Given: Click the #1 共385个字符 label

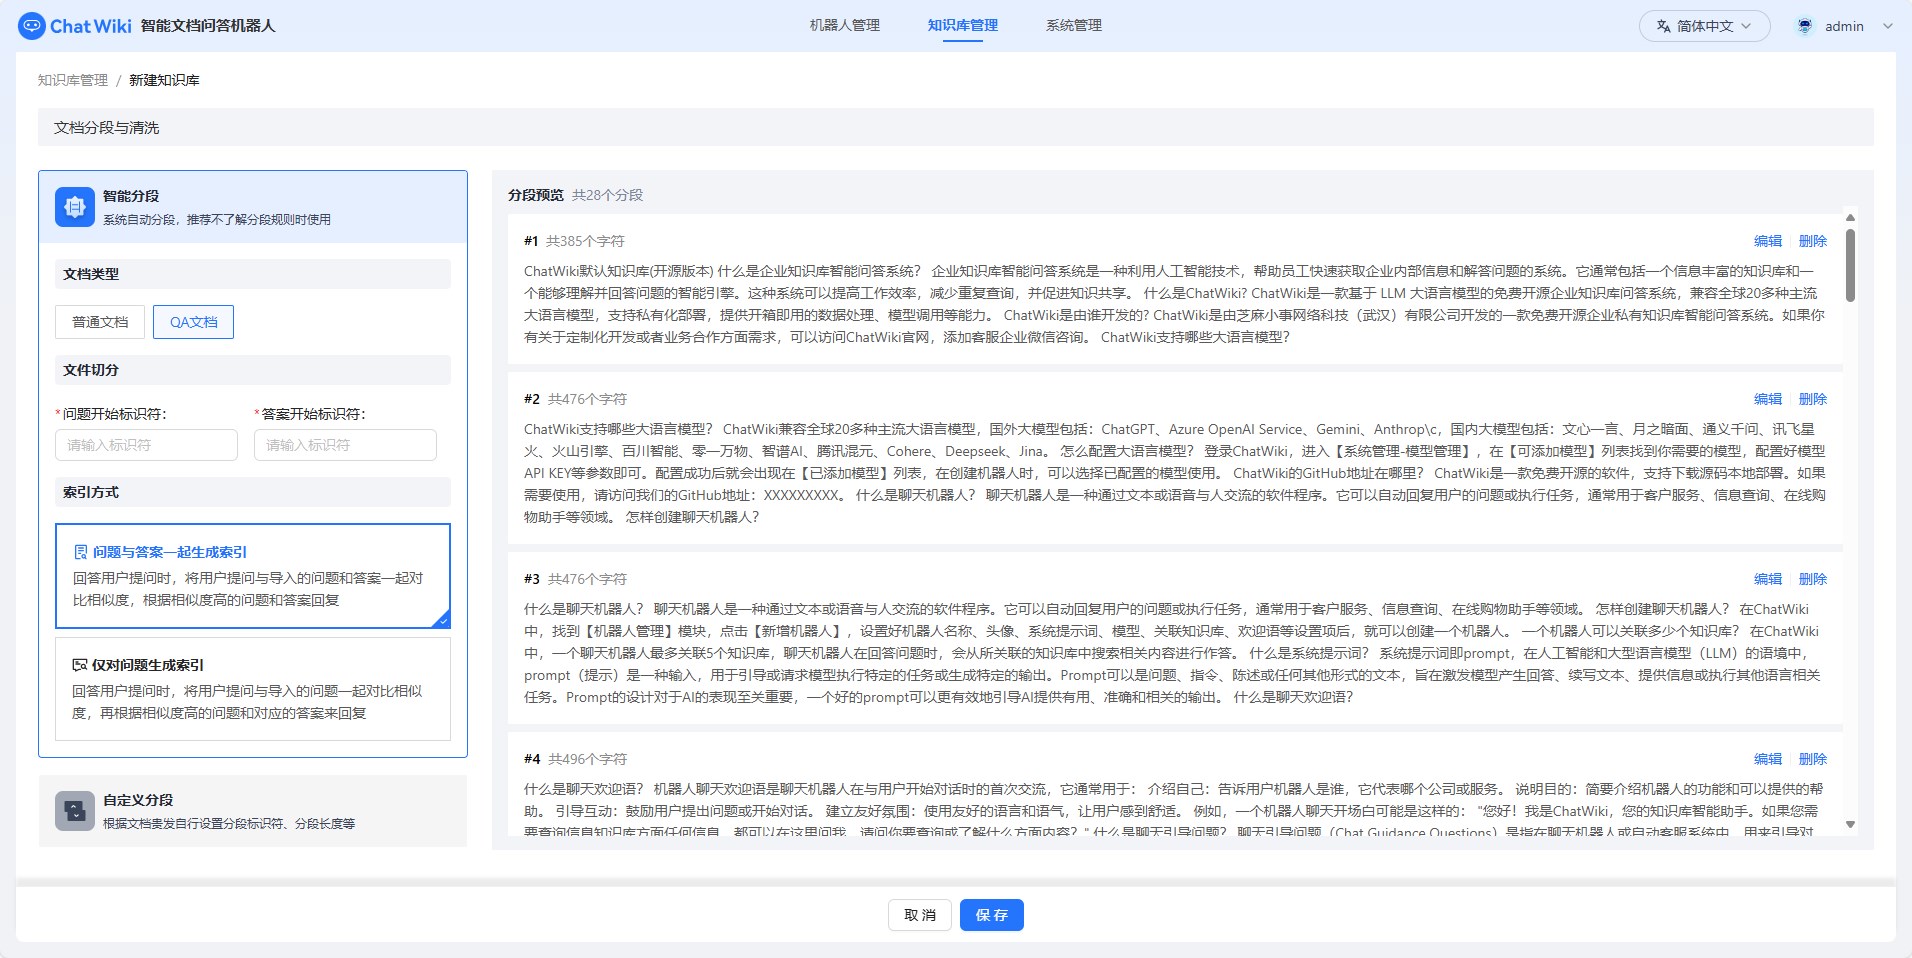Looking at the screenshot, I should pos(574,241).
